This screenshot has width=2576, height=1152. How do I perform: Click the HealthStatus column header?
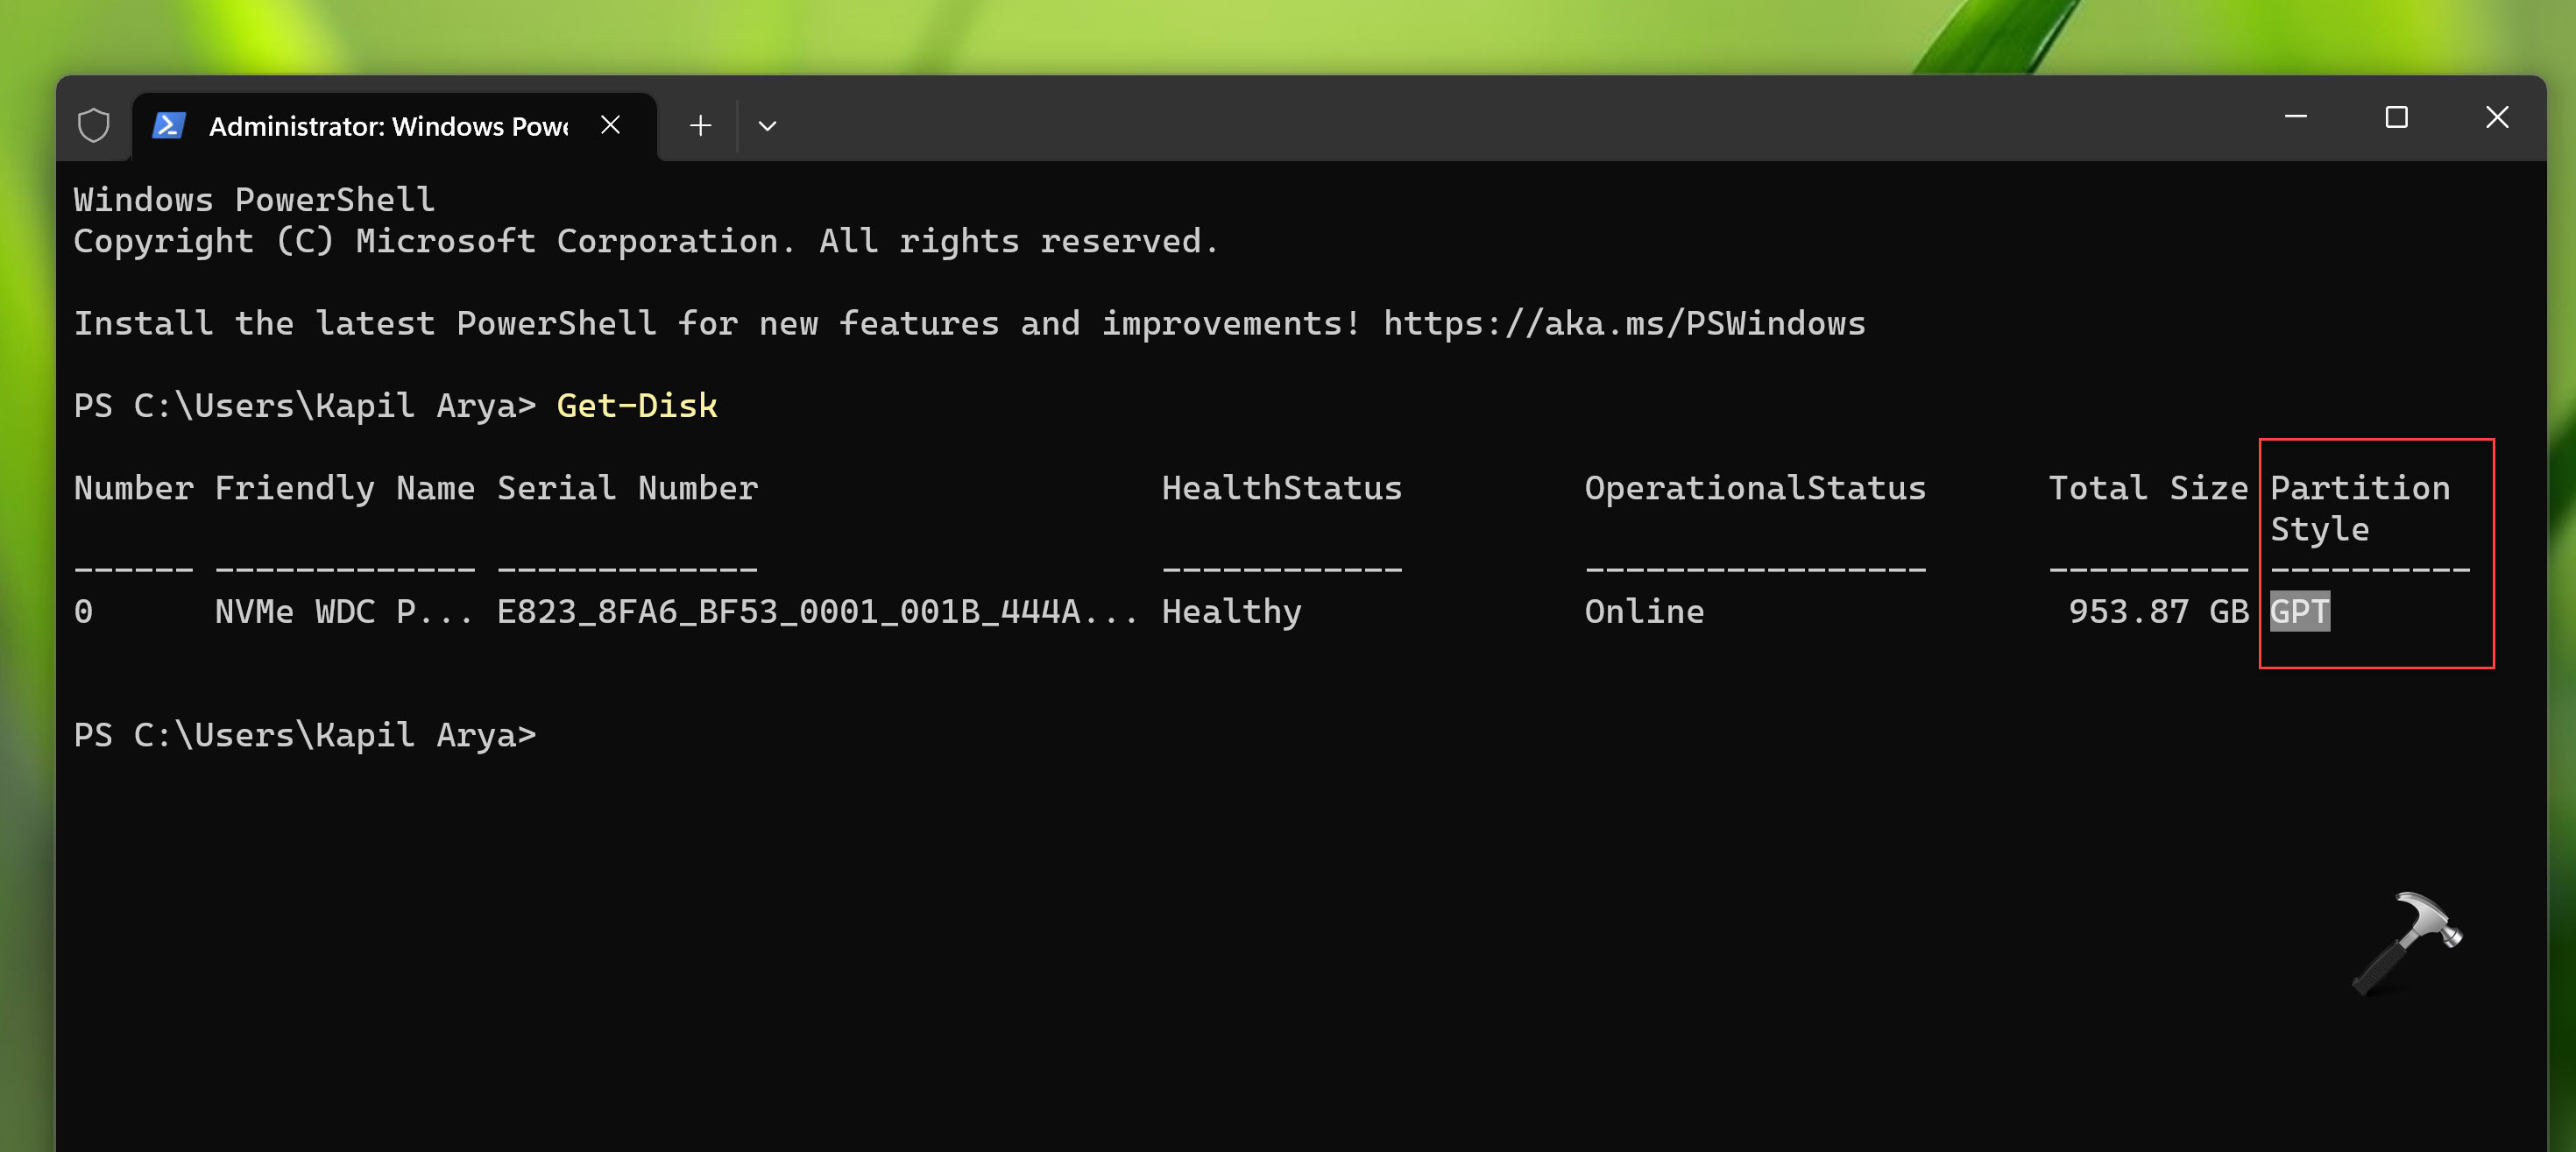pyautogui.click(x=1283, y=488)
